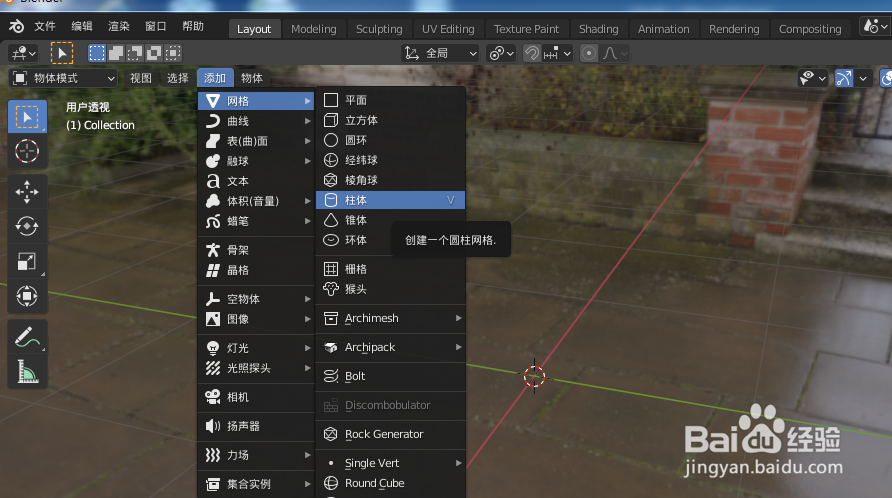Viewport: 892px width, 498px height.
Task: Select the Measure ruler tool
Action: tap(27, 372)
